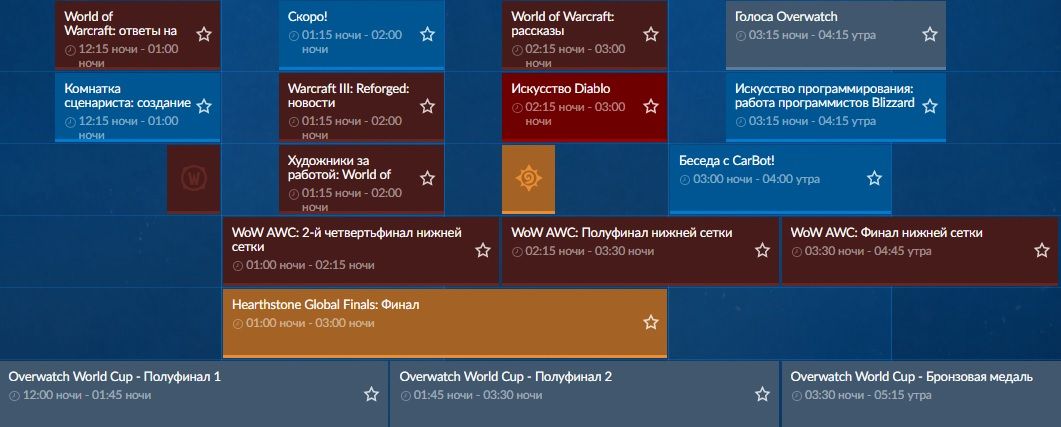Star 'Комнатка сценариста: создание' panel
The image size is (1061, 427).
[204, 106]
